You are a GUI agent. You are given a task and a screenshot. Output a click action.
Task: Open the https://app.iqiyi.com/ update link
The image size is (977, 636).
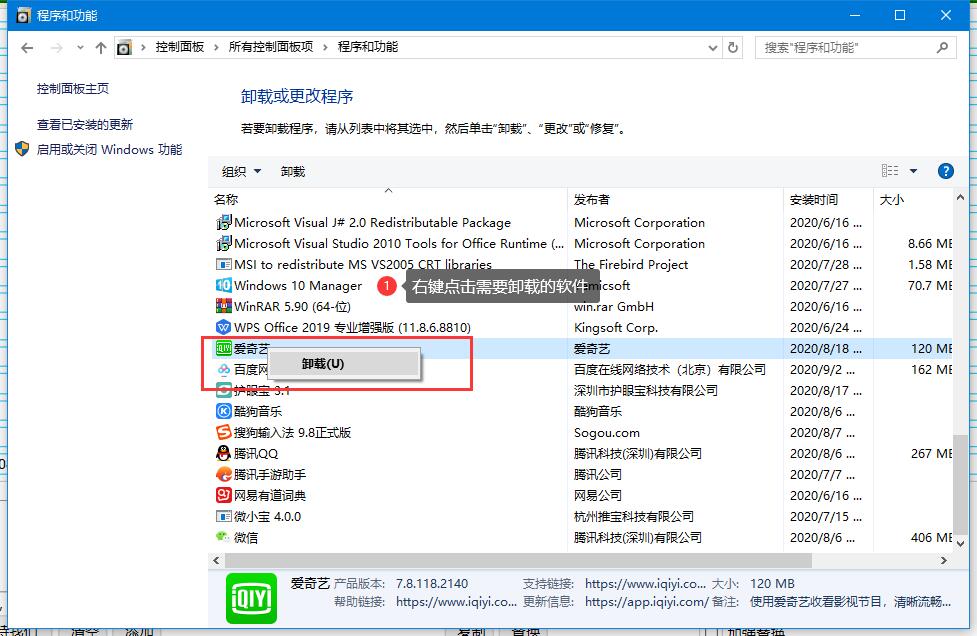coord(646,602)
